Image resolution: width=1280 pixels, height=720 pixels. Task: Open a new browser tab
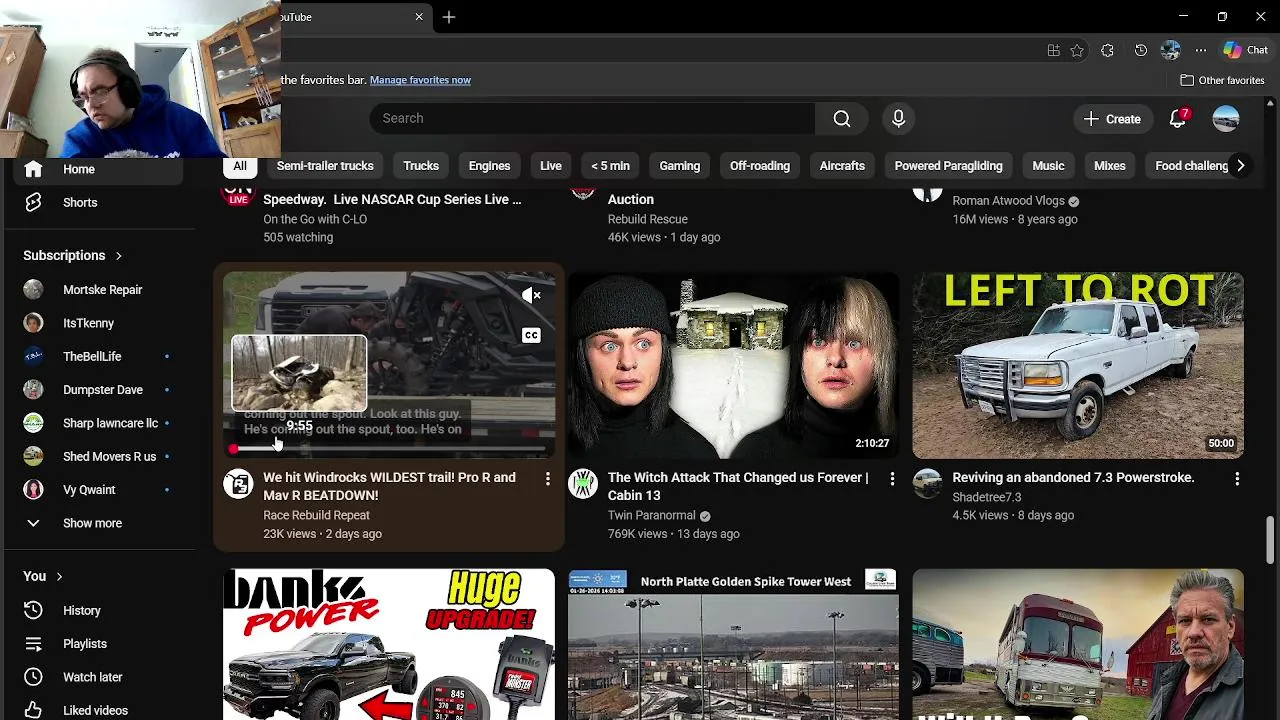[x=449, y=17]
